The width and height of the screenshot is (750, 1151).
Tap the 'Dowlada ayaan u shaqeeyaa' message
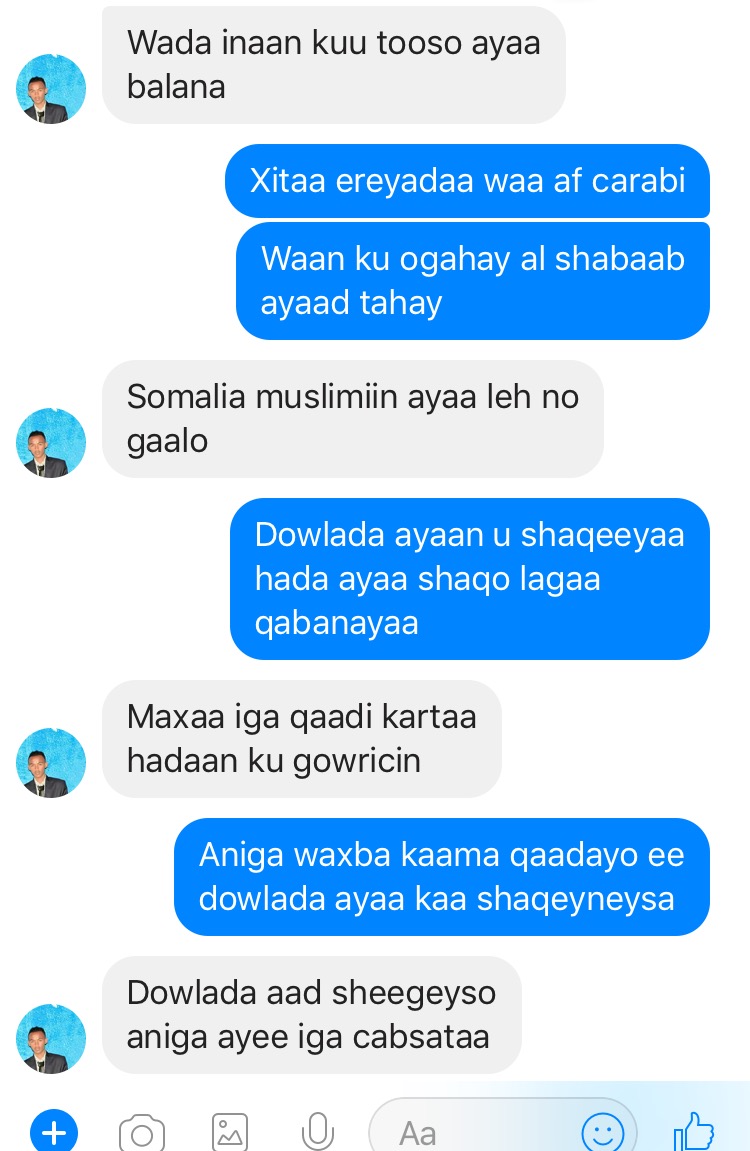470,578
